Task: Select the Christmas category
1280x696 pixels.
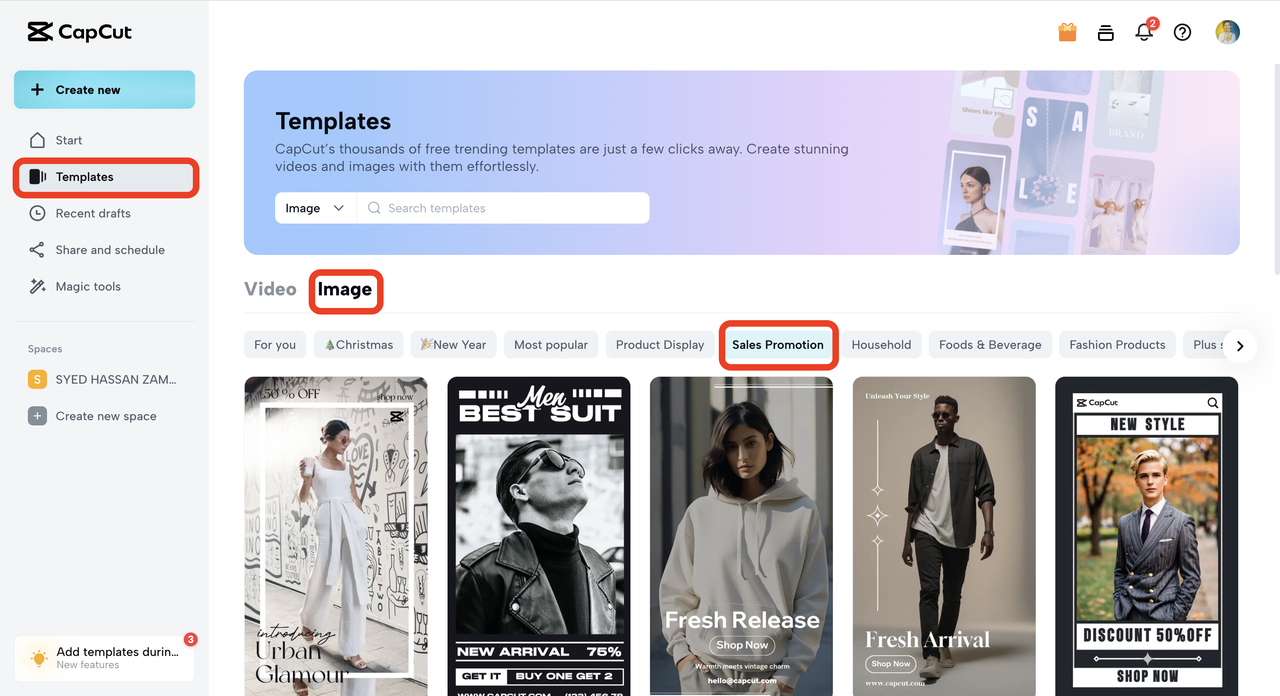Action: point(359,345)
